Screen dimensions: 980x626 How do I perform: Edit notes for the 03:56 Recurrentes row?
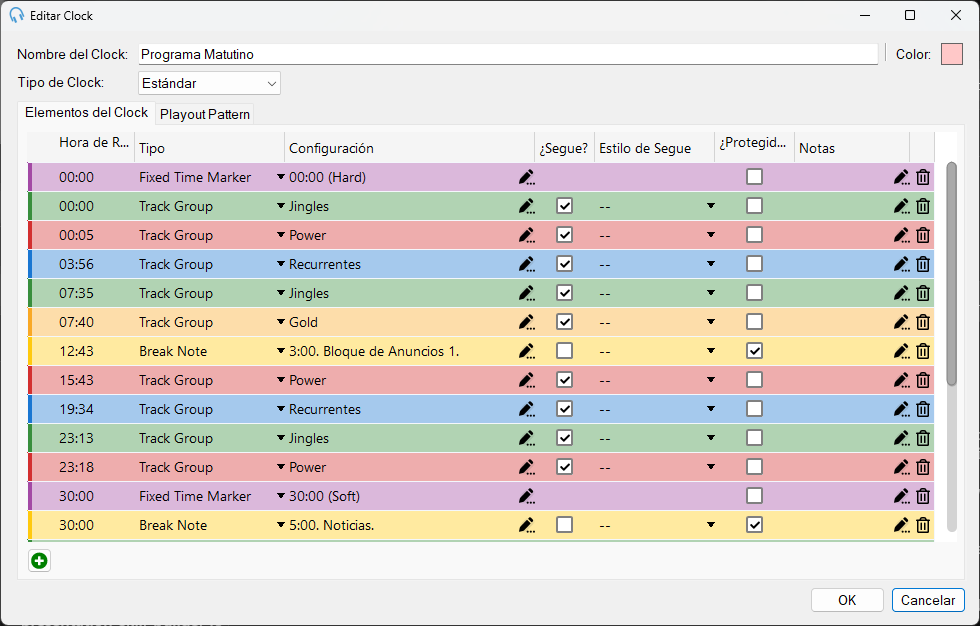pos(901,264)
